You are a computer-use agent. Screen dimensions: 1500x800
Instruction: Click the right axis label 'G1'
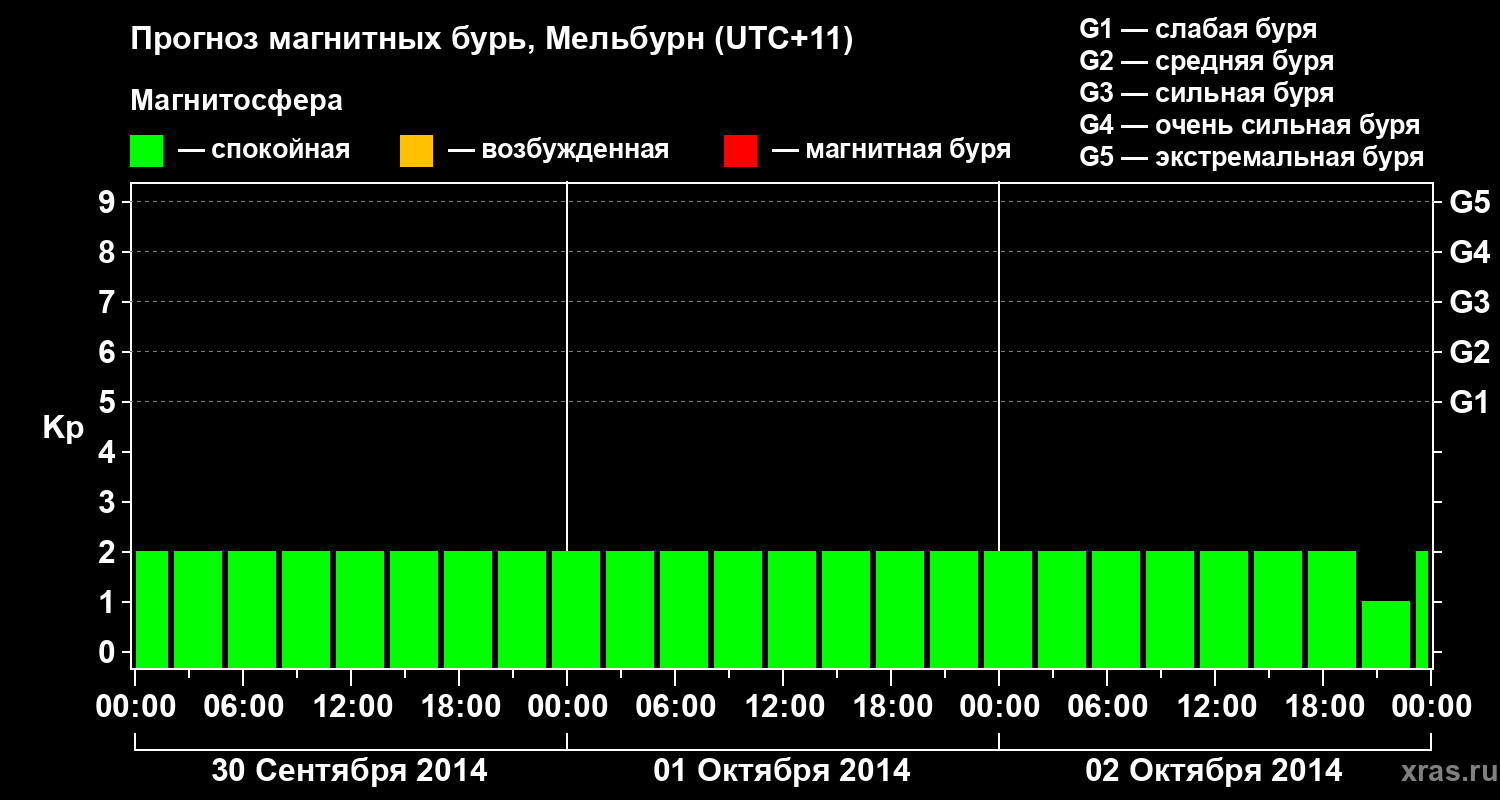click(x=1469, y=402)
